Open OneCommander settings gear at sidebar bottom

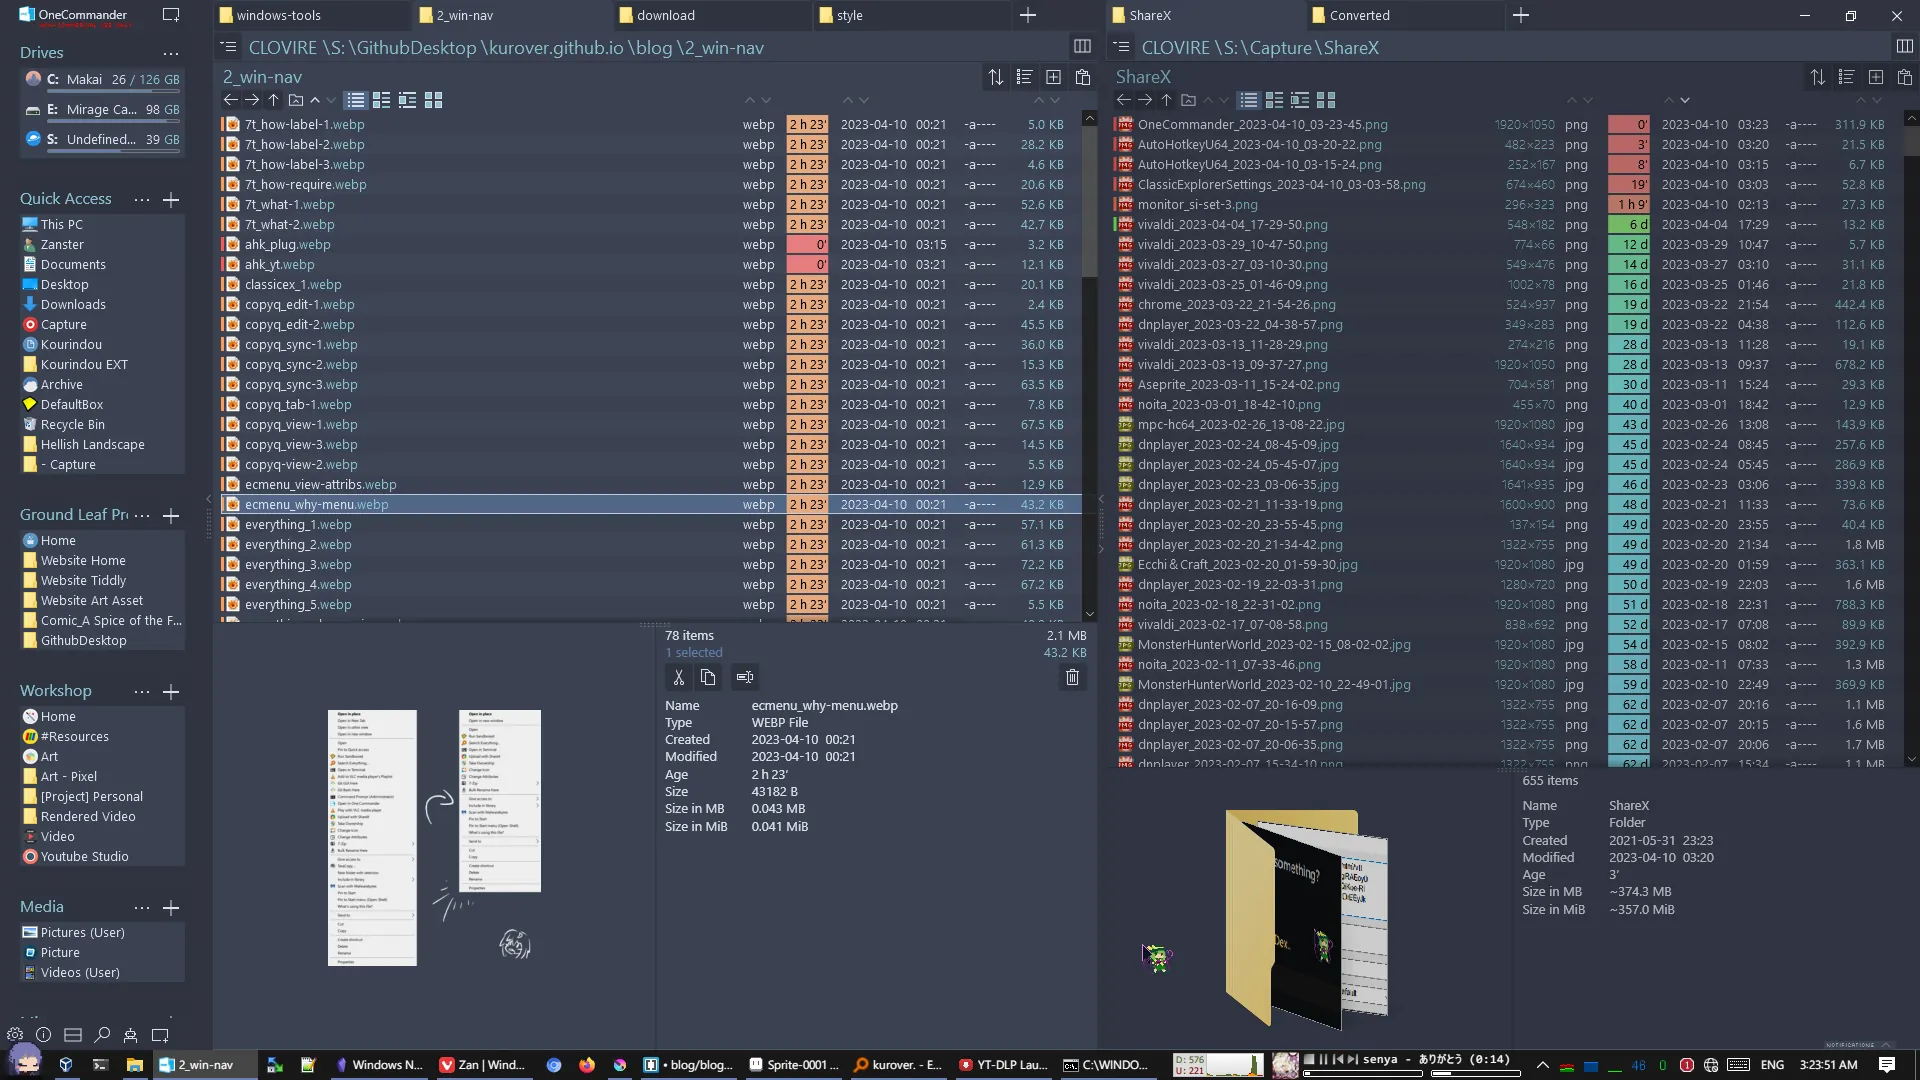[14, 1035]
